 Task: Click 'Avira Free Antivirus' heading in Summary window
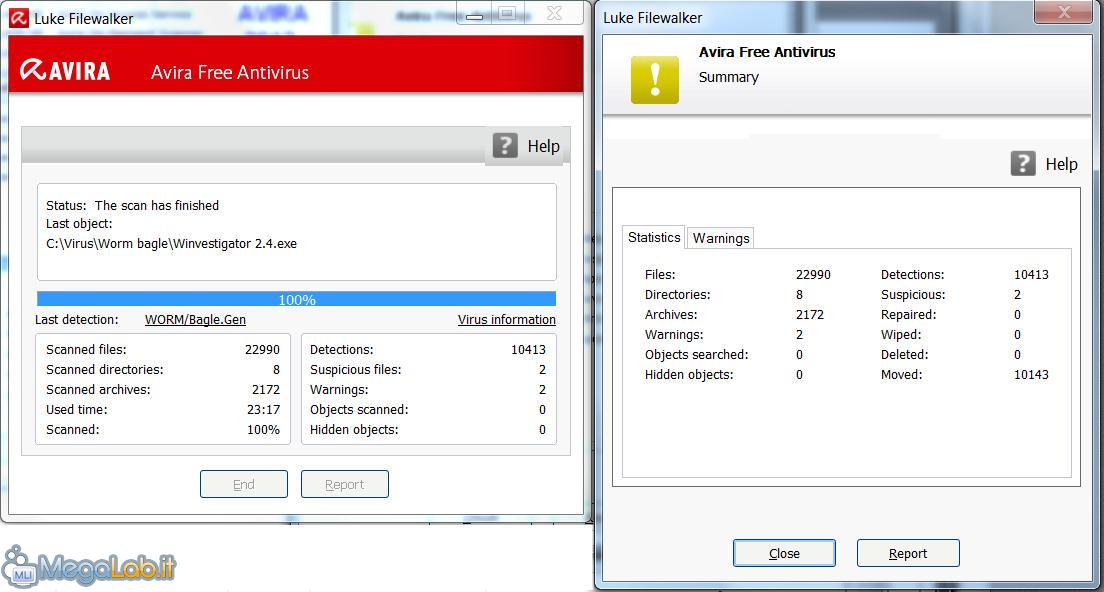click(x=767, y=52)
